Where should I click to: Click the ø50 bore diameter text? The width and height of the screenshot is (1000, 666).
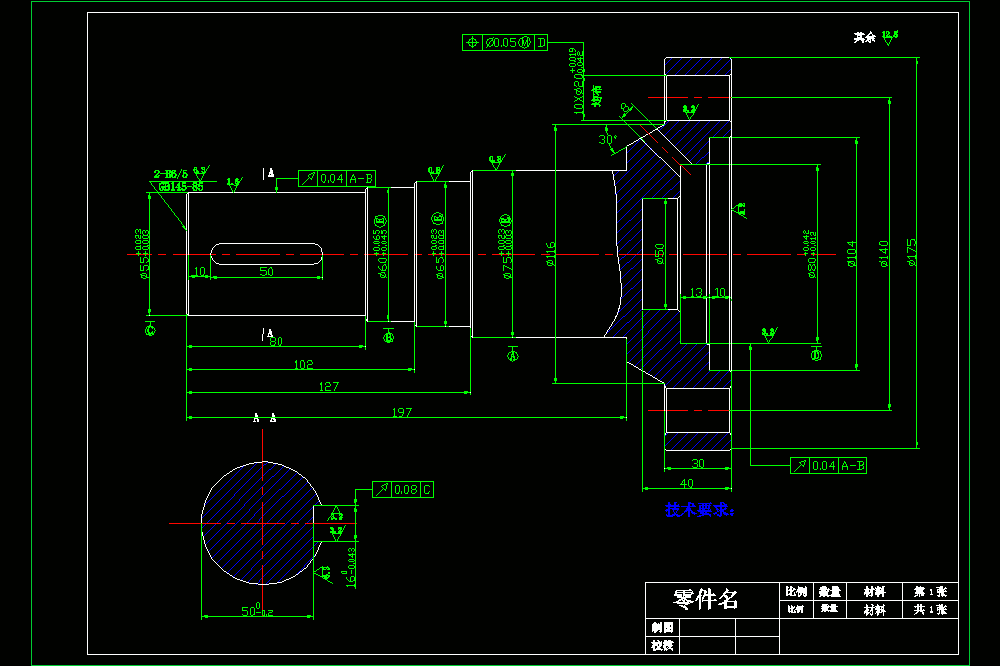coord(659,254)
